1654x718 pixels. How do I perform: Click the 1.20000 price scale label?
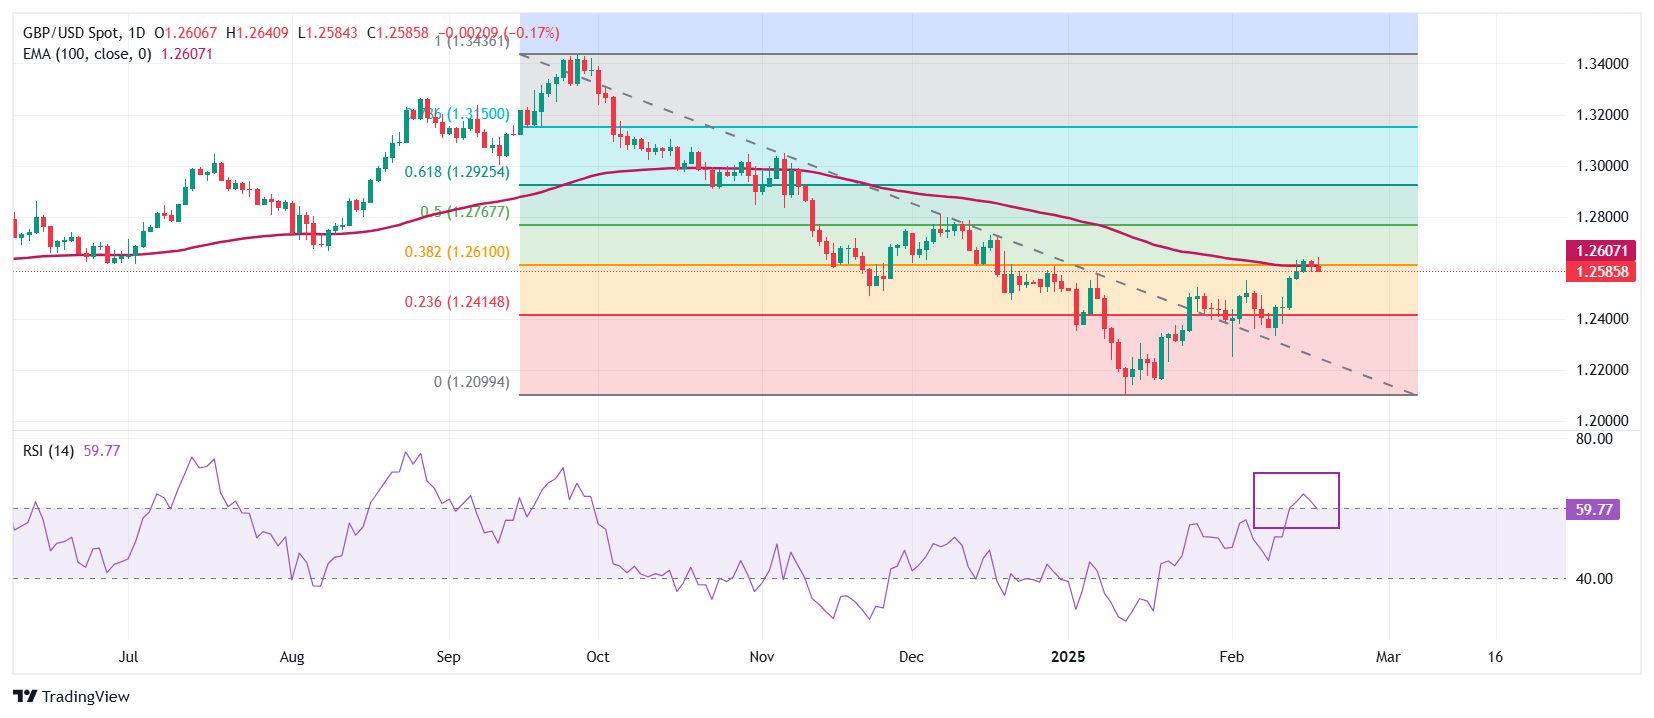point(1602,421)
